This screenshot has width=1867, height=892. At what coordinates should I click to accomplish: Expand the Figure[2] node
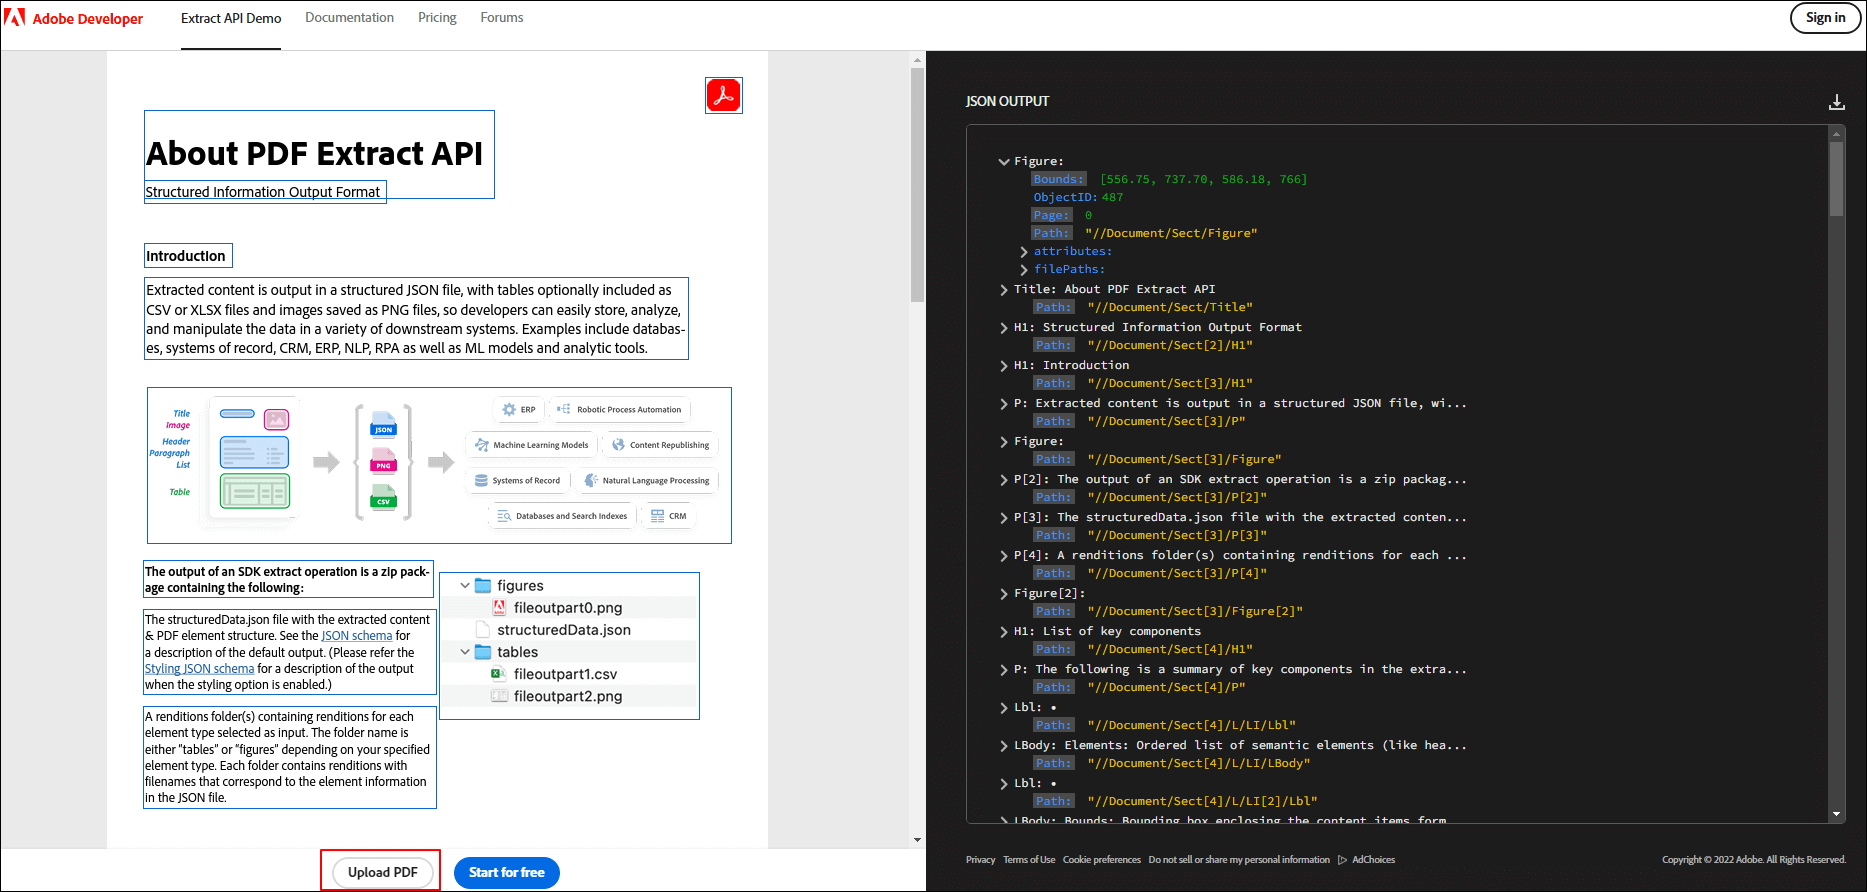click(1004, 594)
